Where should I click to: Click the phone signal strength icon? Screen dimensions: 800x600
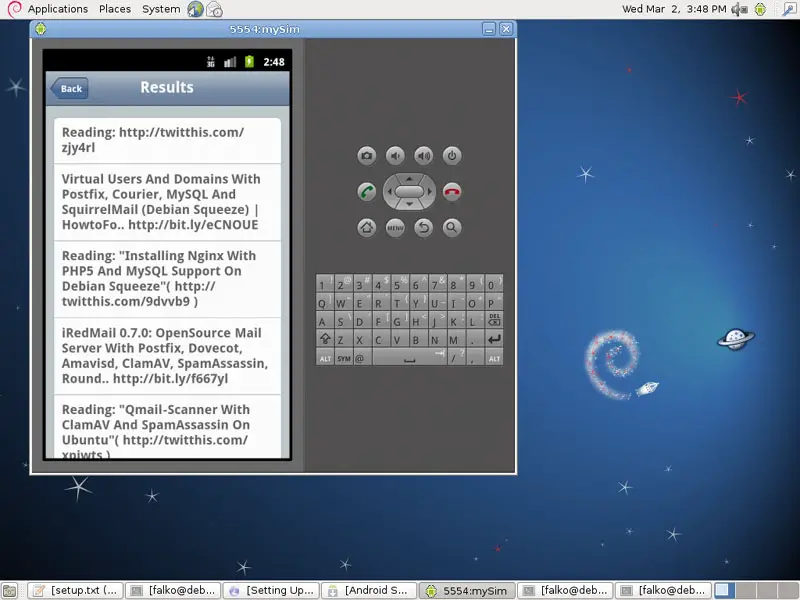230,62
